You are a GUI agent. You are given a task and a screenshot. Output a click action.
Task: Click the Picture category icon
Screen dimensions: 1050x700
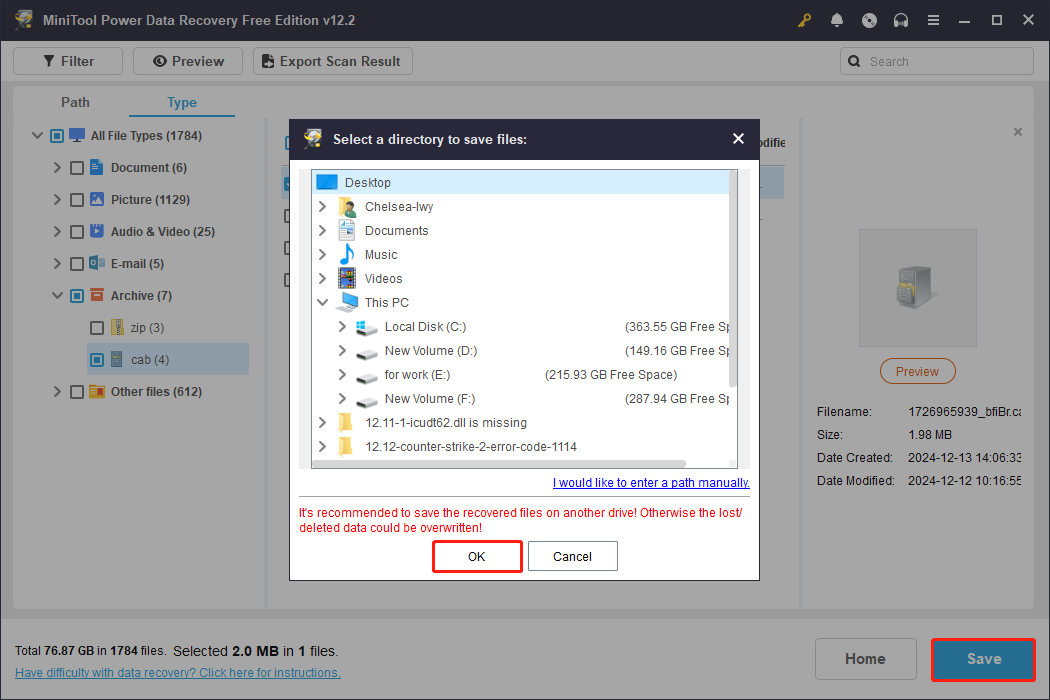96,199
